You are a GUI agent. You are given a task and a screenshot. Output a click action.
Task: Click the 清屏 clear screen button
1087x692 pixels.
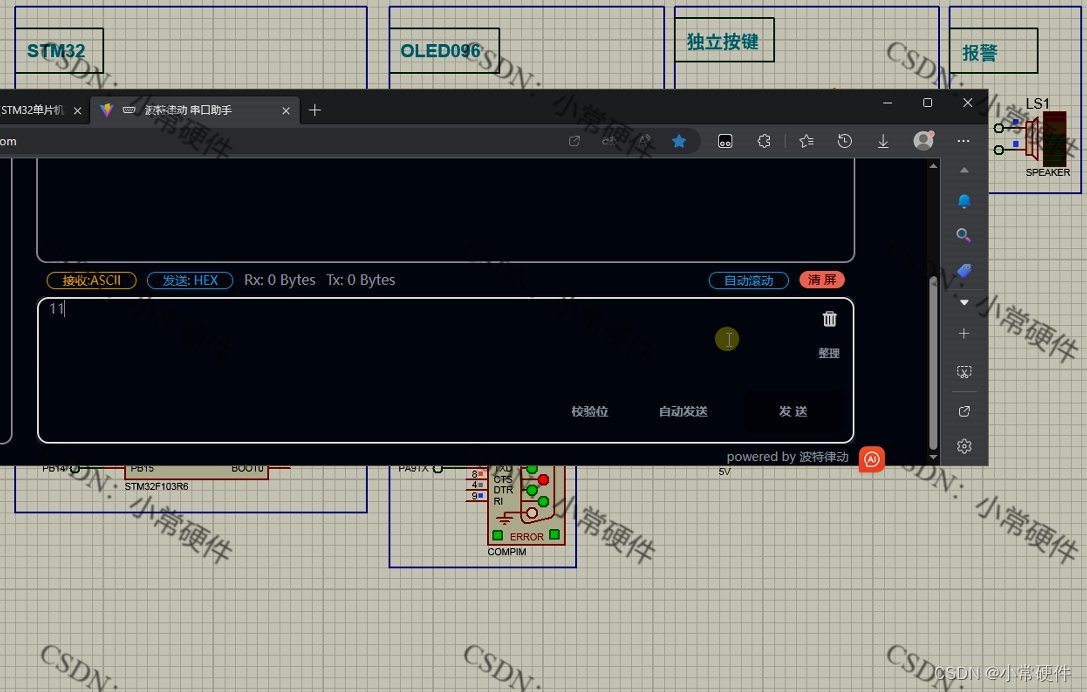coord(821,279)
